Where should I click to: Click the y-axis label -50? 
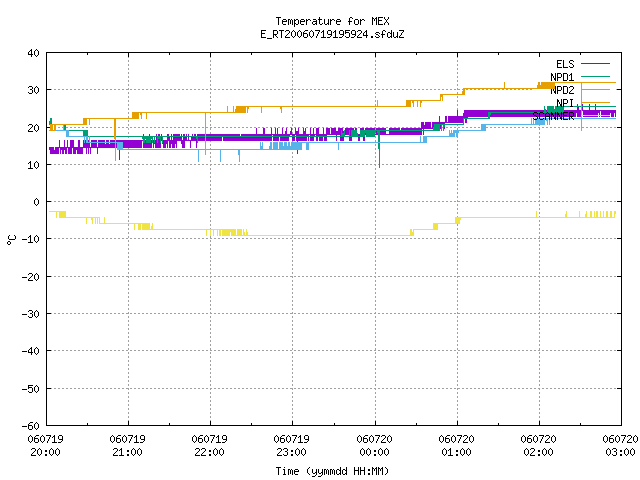click(31, 389)
